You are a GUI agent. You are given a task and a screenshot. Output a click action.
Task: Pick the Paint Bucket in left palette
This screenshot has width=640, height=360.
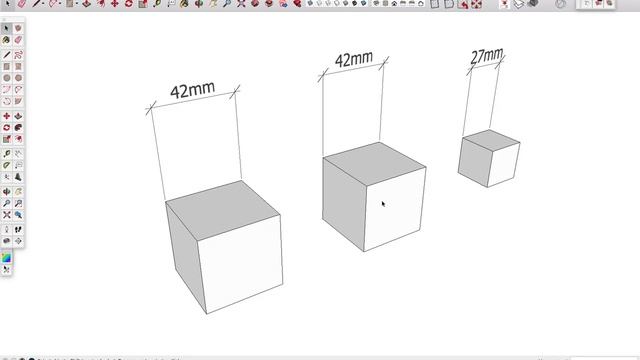click(6, 40)
